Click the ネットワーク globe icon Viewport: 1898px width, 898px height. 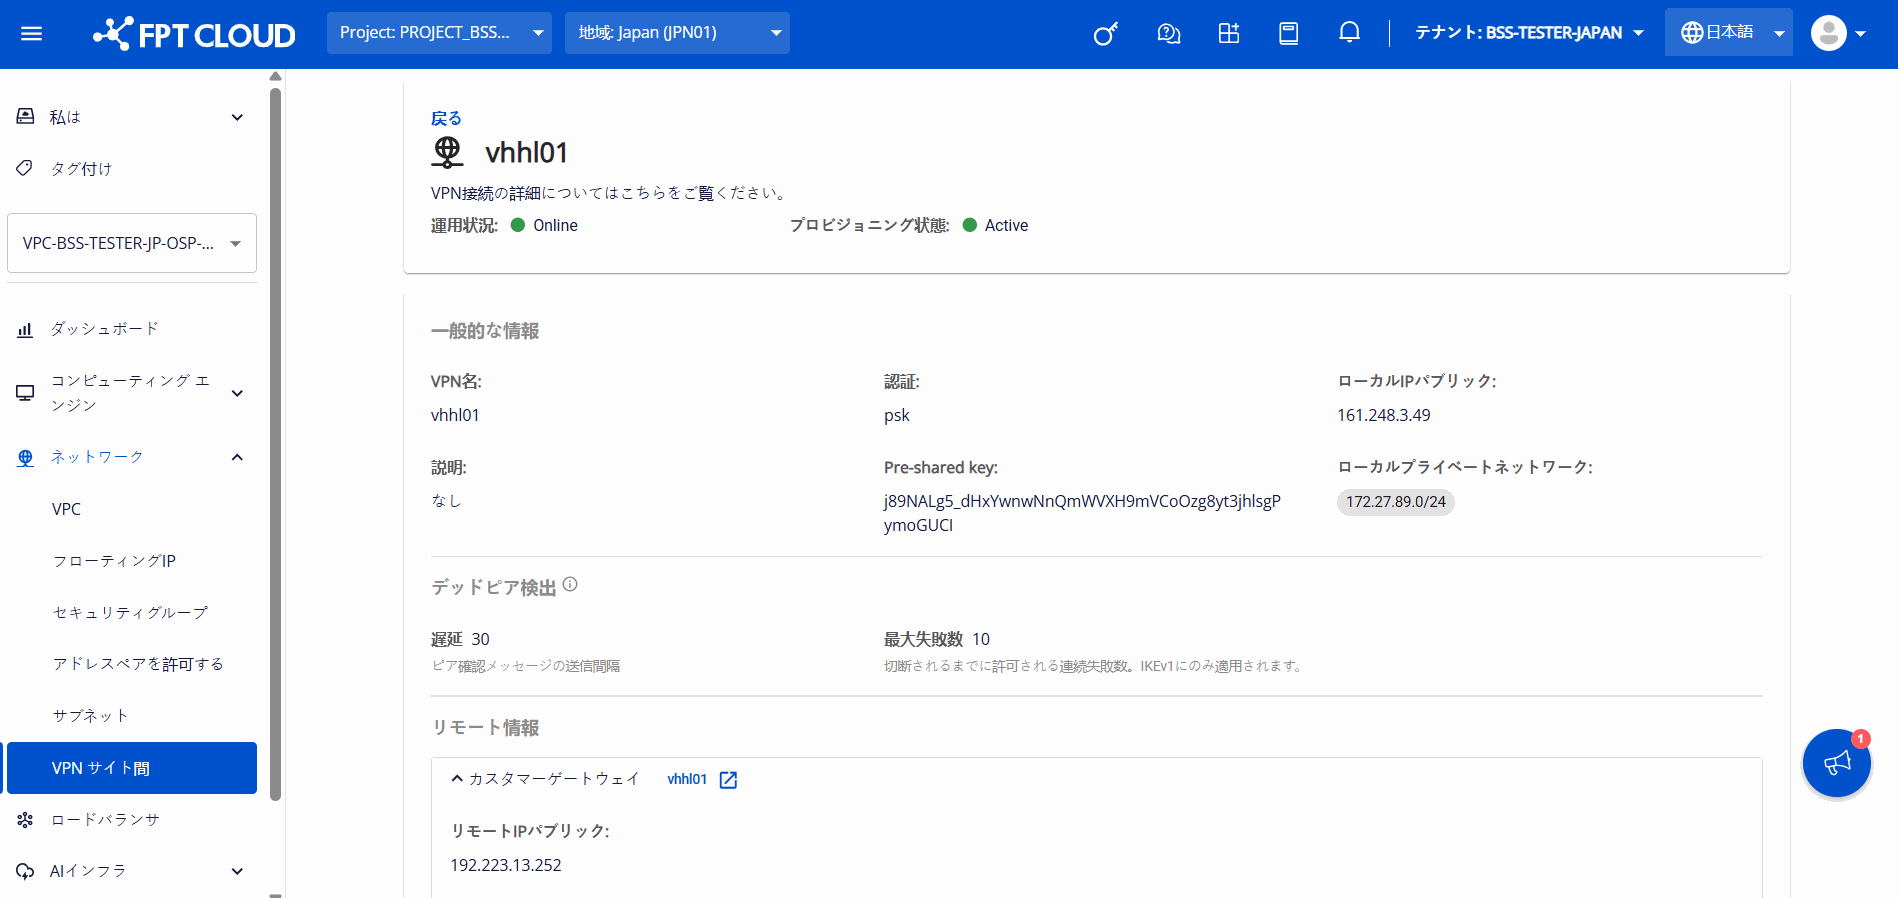click(x=25, y=457)
